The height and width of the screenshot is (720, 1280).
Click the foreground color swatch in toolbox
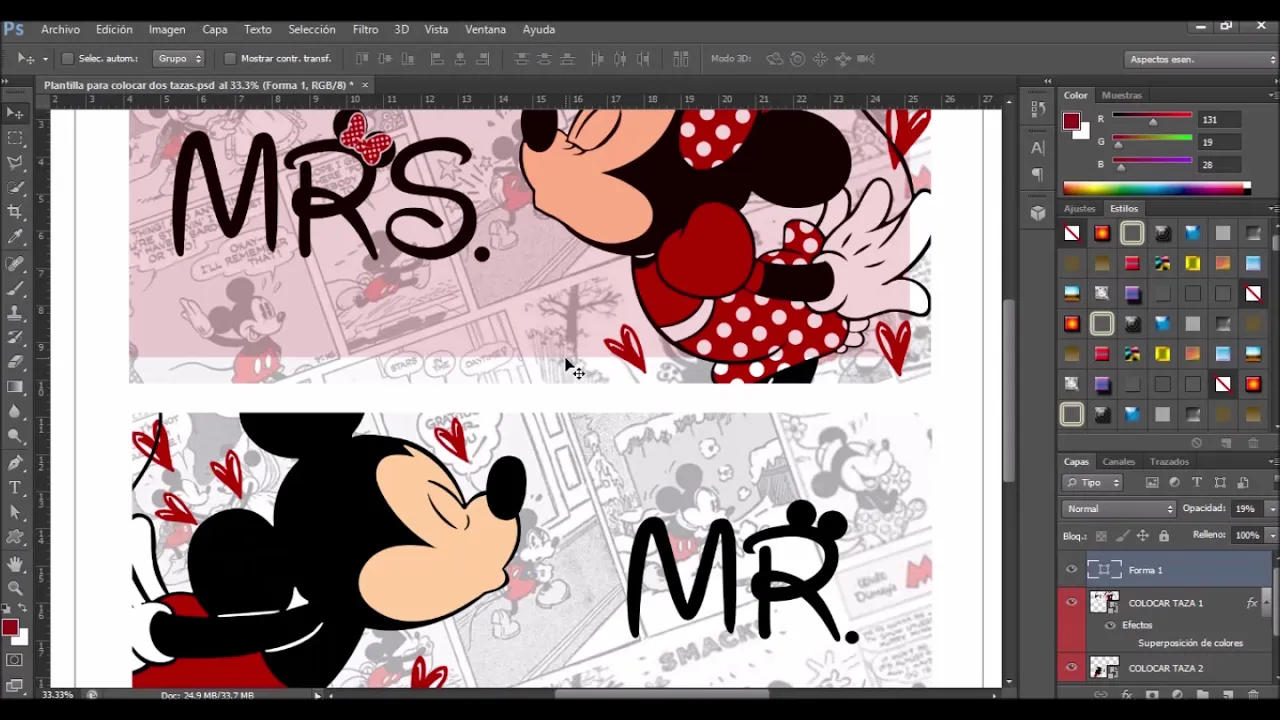pos(9,627)
